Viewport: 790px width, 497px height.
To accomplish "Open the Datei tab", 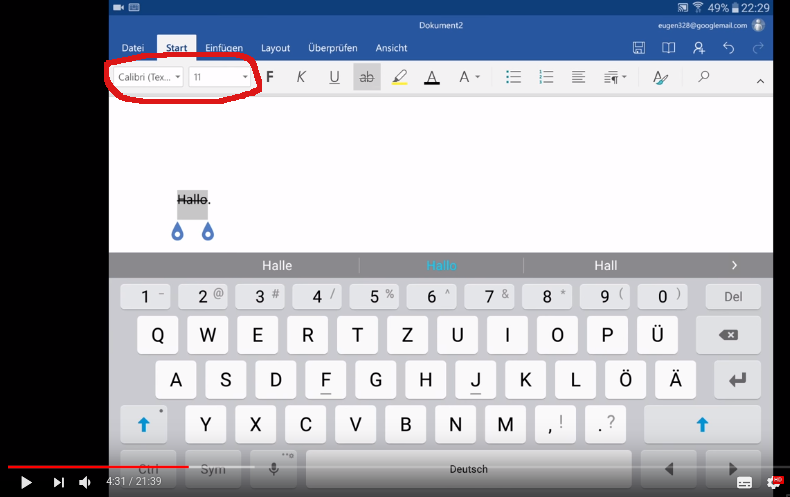I will tap(133, 48).
